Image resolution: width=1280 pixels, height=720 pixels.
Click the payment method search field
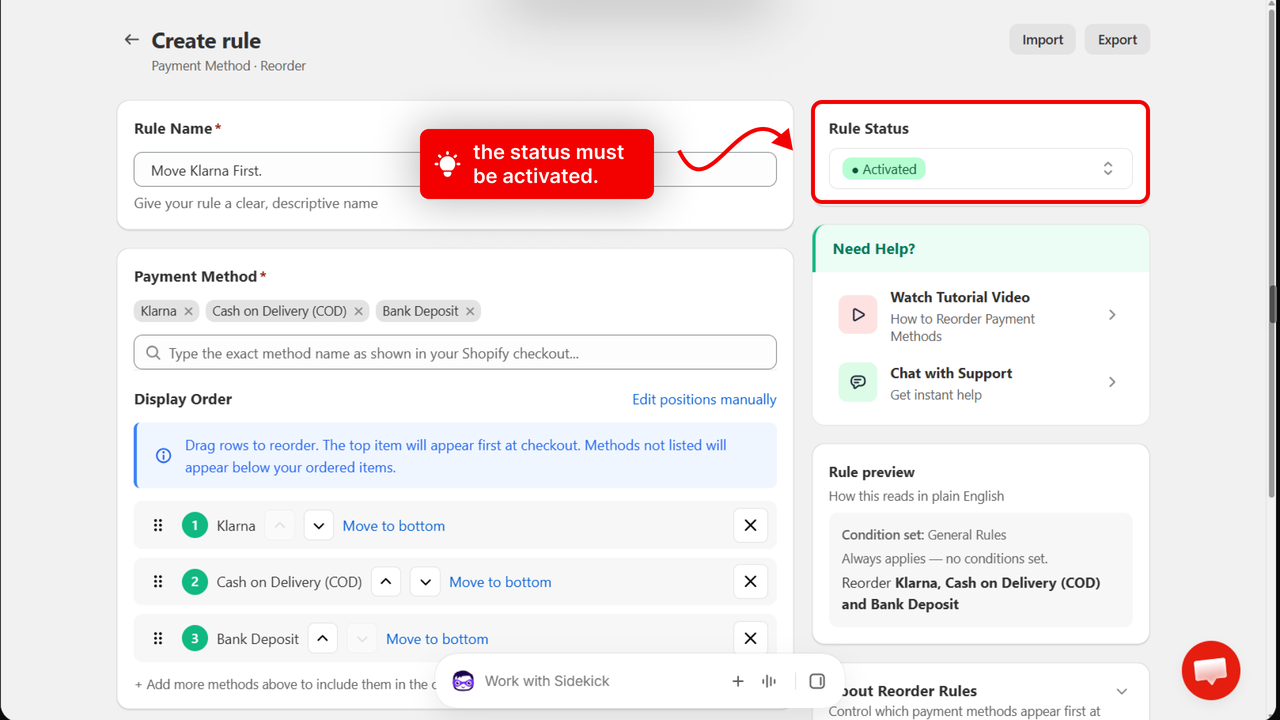[455, 352]
